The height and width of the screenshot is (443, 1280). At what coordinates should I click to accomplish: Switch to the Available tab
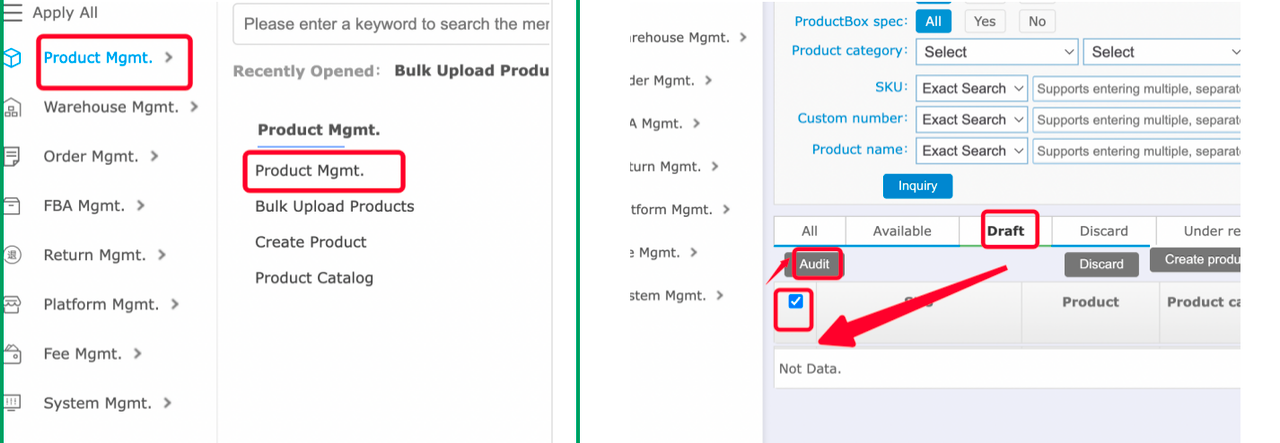[x=901, y=231]
